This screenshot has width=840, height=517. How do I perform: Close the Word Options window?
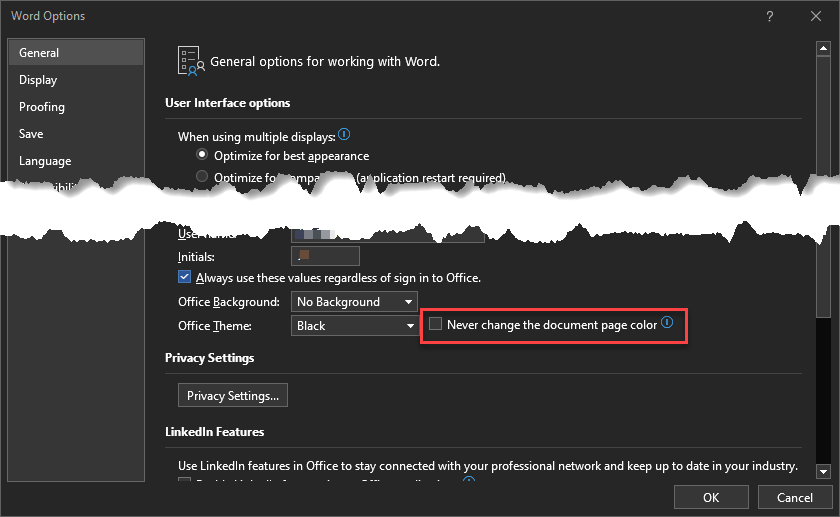pyautogui.click(x=816, y=17)
